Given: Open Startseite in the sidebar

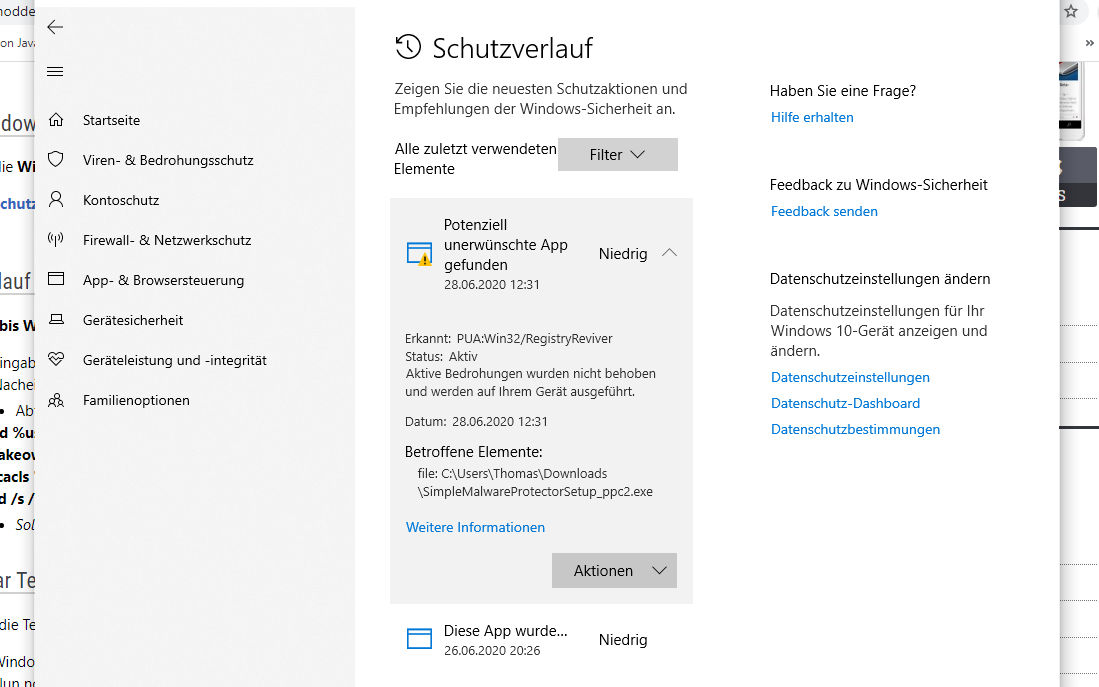Looking at the screenshot, I should coord(111,120).
